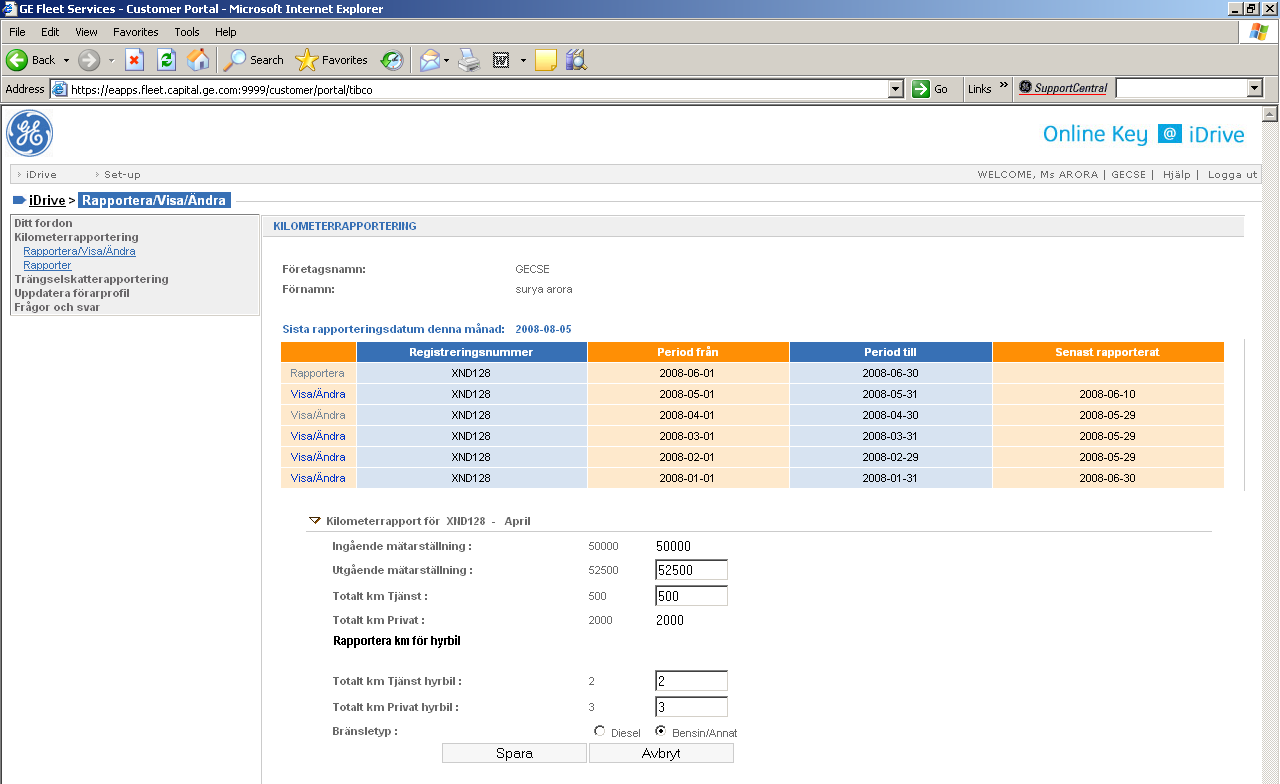Click Avbryt button
Image resolution: width=1280 pixels, height=784 pixels.
point(661,753)
